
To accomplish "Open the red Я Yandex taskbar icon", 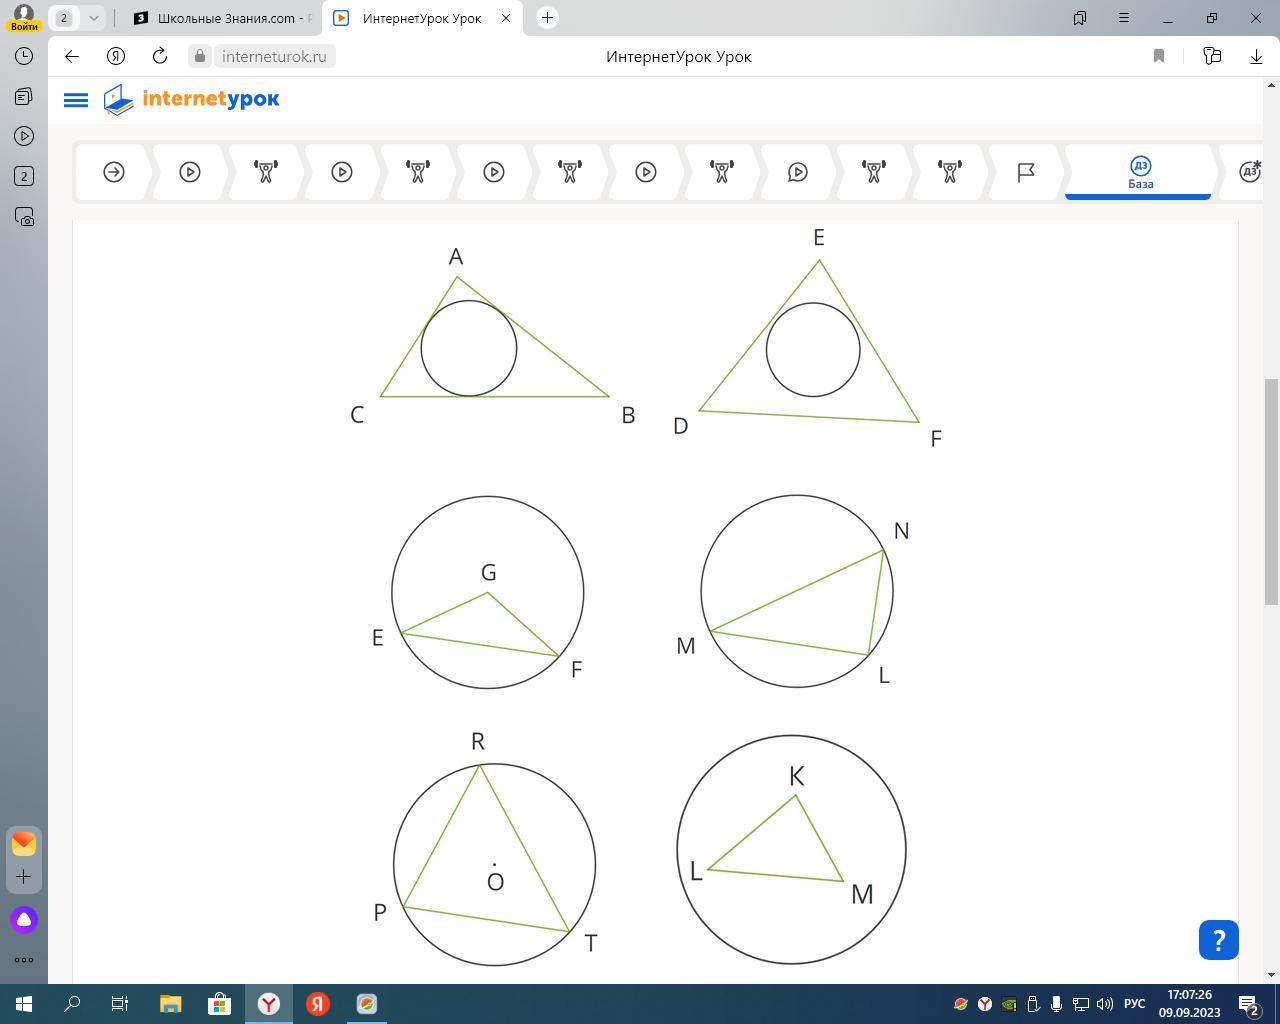I will coord(318,1004).
